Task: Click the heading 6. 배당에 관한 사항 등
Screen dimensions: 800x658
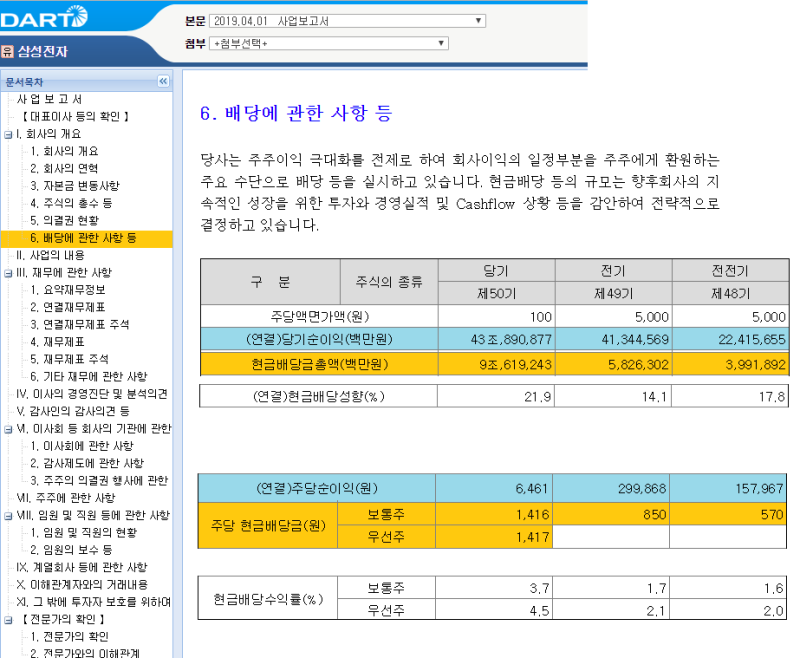Action: 296,113
